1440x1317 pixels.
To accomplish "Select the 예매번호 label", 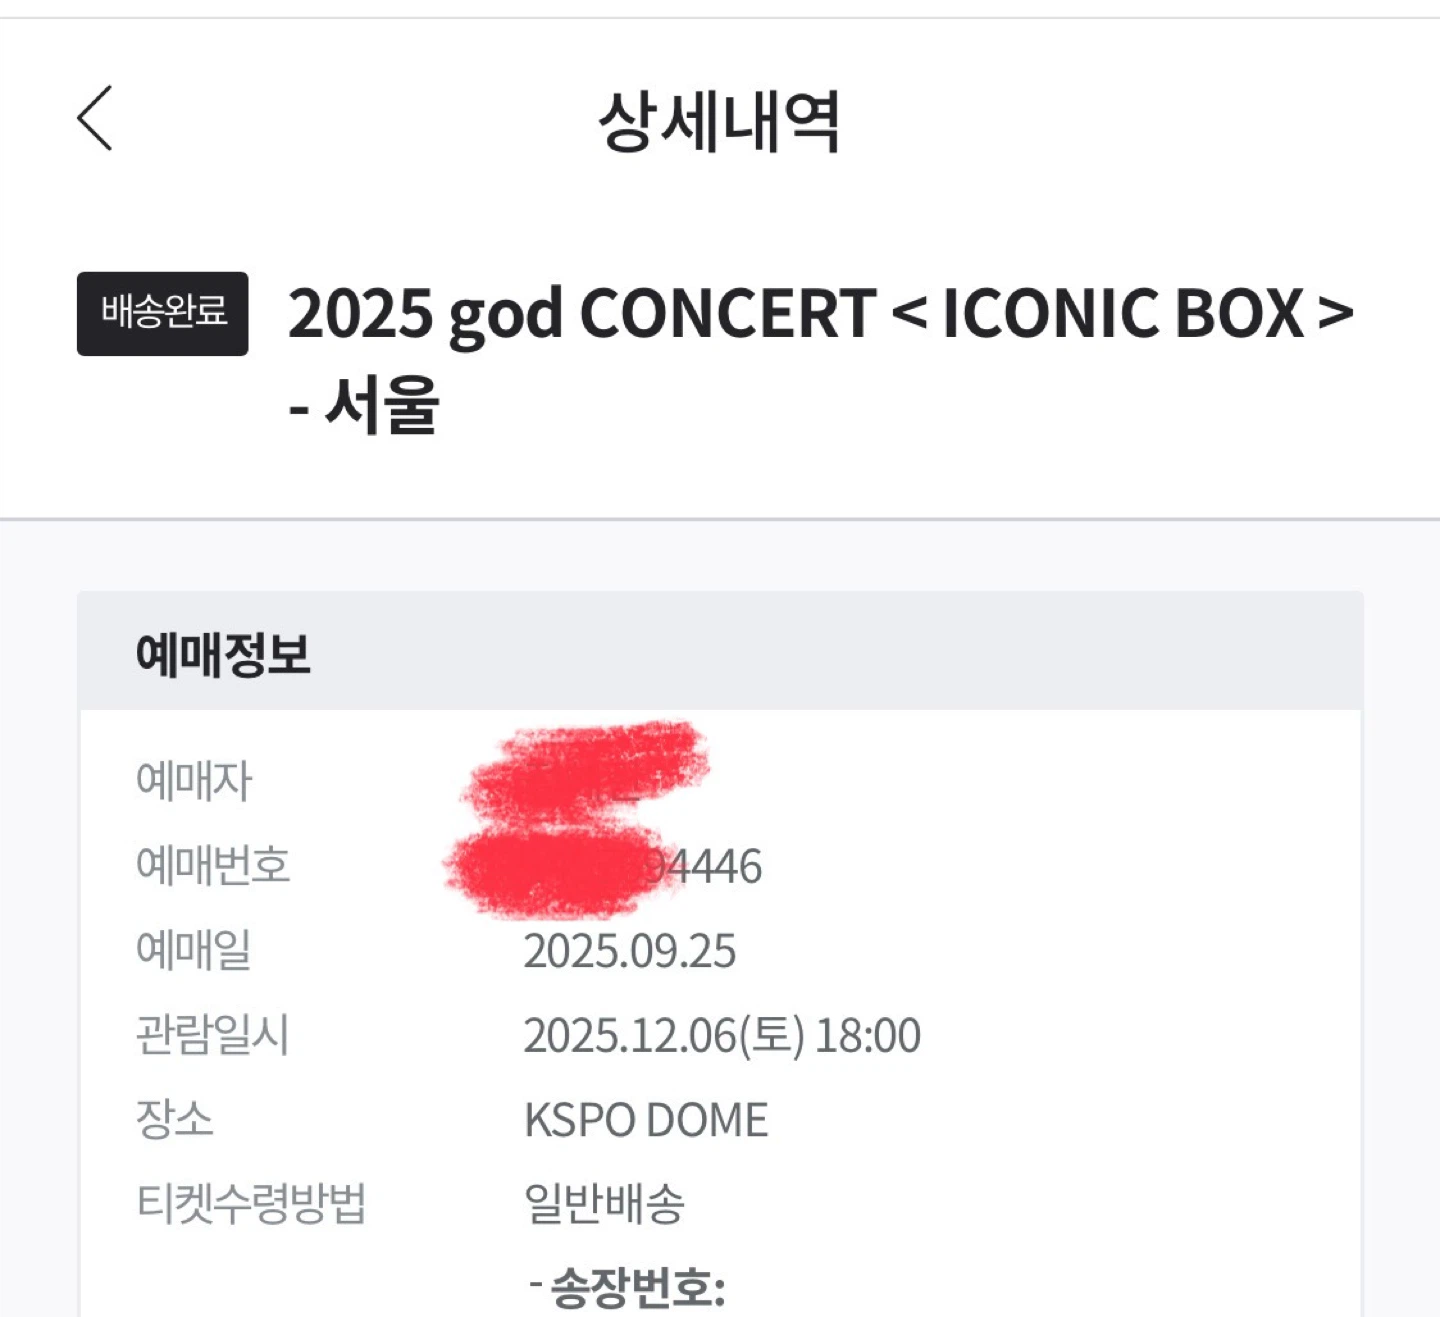I will click(x=213, y=865).
